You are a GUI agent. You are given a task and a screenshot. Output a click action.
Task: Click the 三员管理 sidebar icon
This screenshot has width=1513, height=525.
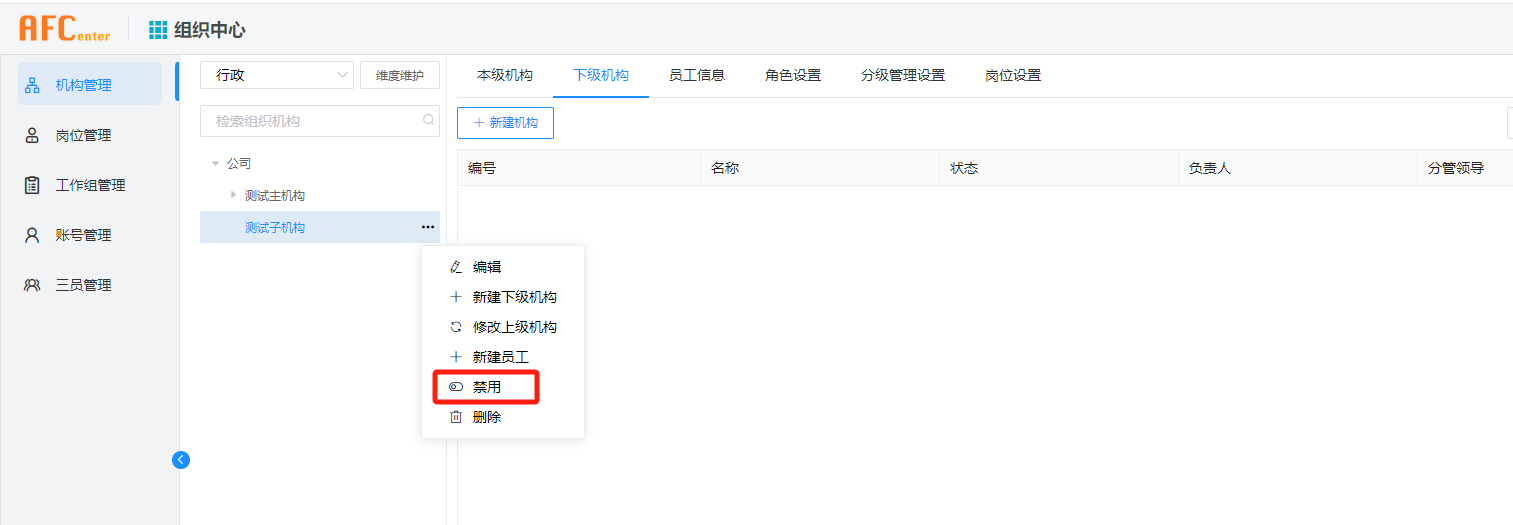click(x=32, y=285)
